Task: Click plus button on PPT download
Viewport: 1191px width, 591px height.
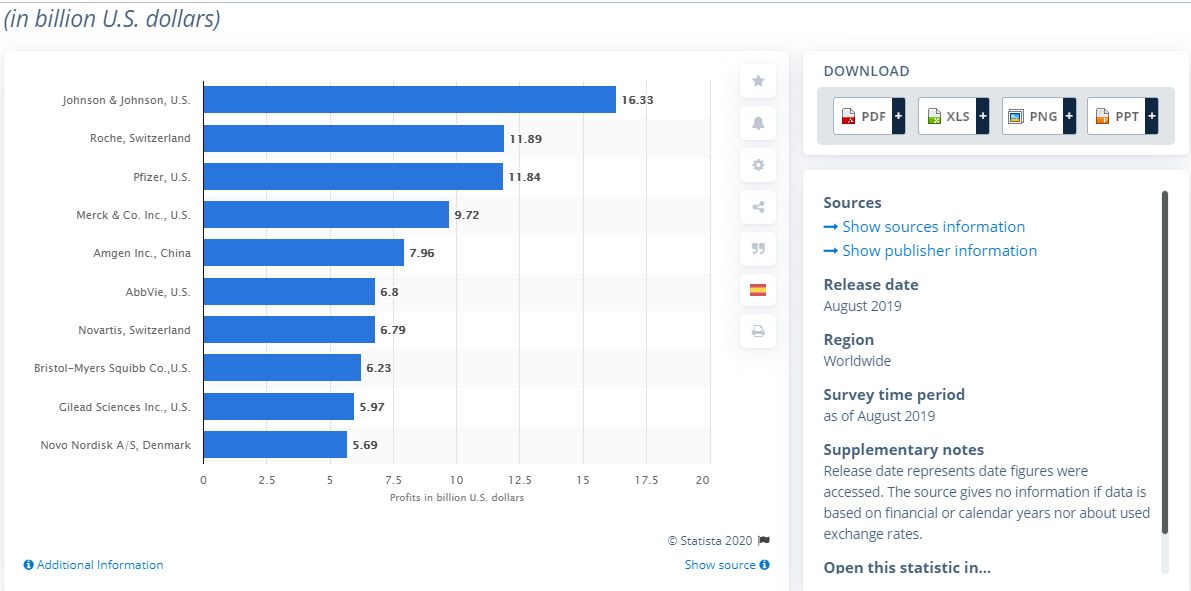Action: pos(1152,116)
